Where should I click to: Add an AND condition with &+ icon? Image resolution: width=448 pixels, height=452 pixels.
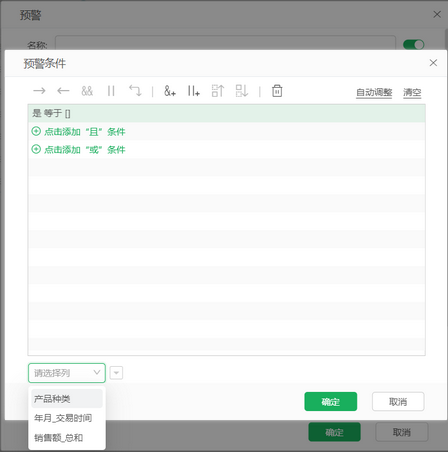click(170, 91)
